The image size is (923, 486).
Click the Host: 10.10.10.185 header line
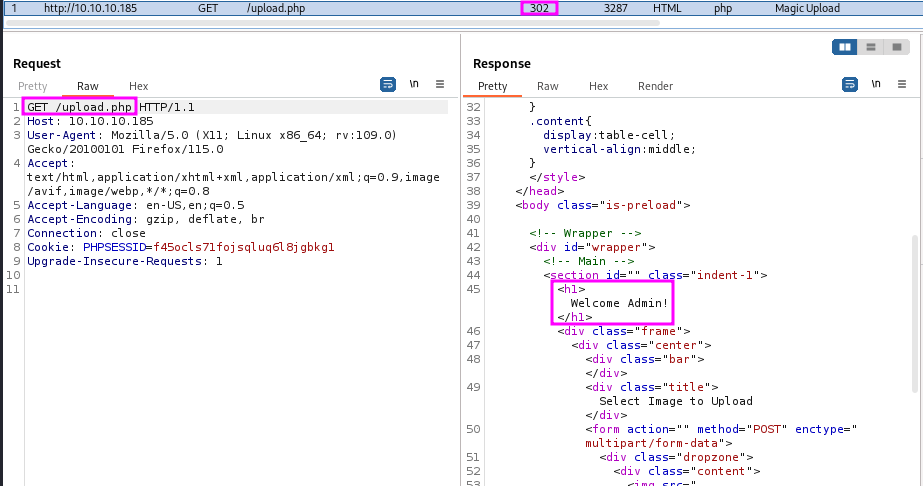(x=90, y=121)
